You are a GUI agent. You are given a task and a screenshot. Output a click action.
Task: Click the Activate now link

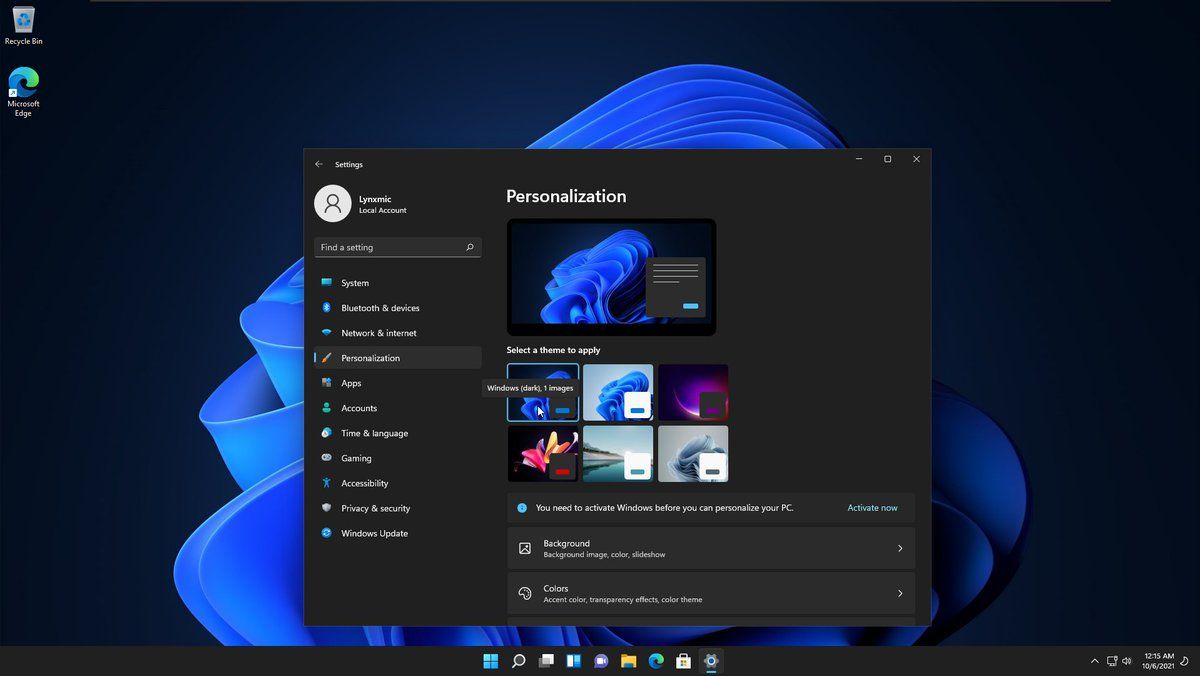point(872,508)
